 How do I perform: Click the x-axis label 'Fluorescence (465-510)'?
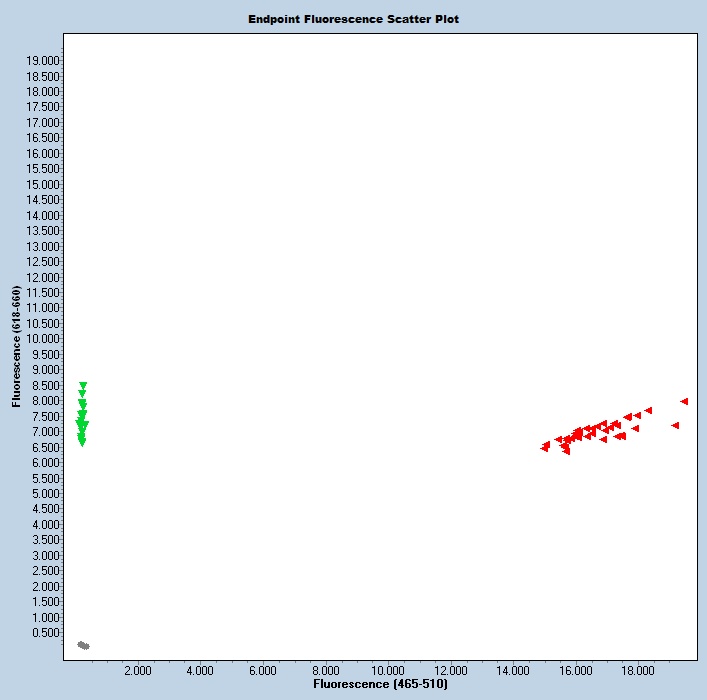tap(380, 685)
